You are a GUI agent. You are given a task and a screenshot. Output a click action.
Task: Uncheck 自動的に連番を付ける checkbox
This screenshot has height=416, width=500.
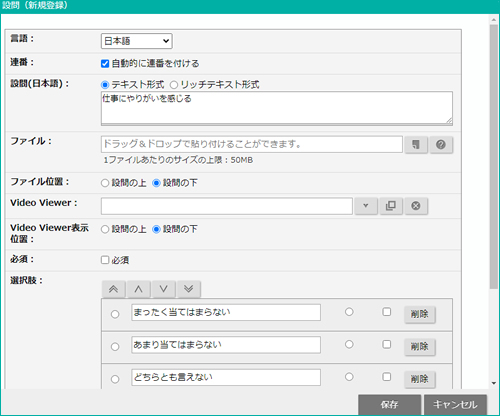(105, 63)
